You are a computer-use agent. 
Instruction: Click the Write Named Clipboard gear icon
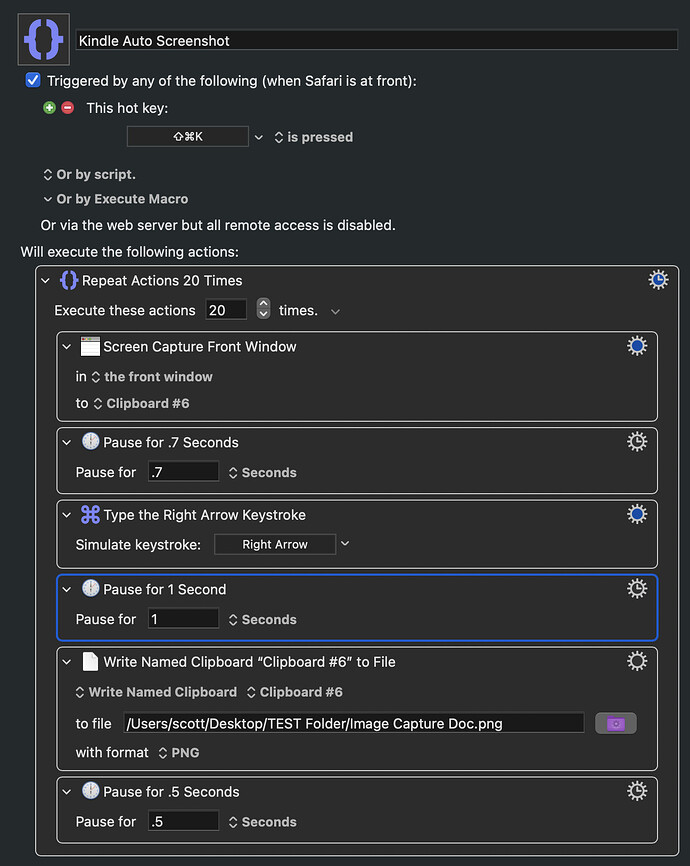[637, 661]
